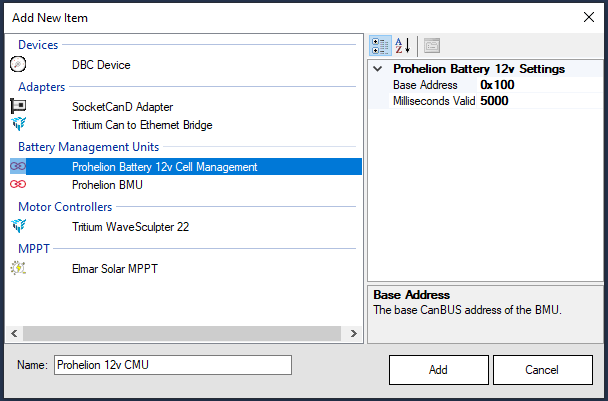Click the Prohelion Battery 12v chain icon
The width and height of the screenshot is (608, 401).
pyautogui.click(x=18, y=166)
